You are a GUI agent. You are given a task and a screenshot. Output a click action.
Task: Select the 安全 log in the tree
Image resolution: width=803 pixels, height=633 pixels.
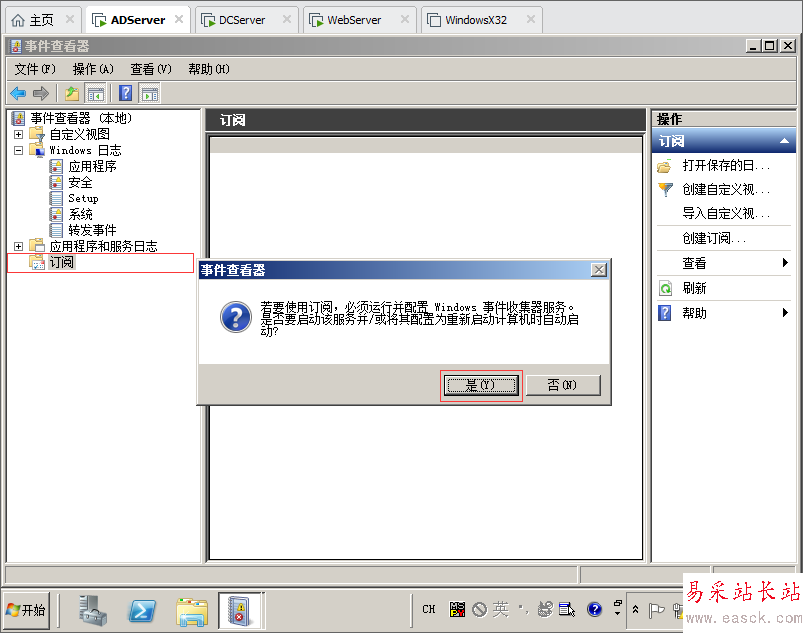pos(80,182)
